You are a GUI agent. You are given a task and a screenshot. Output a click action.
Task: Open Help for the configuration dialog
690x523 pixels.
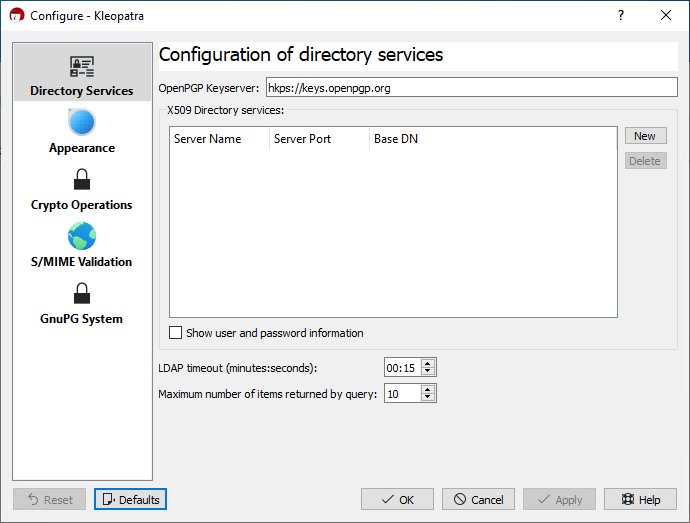pyautogui.click(x=640, y=499)
